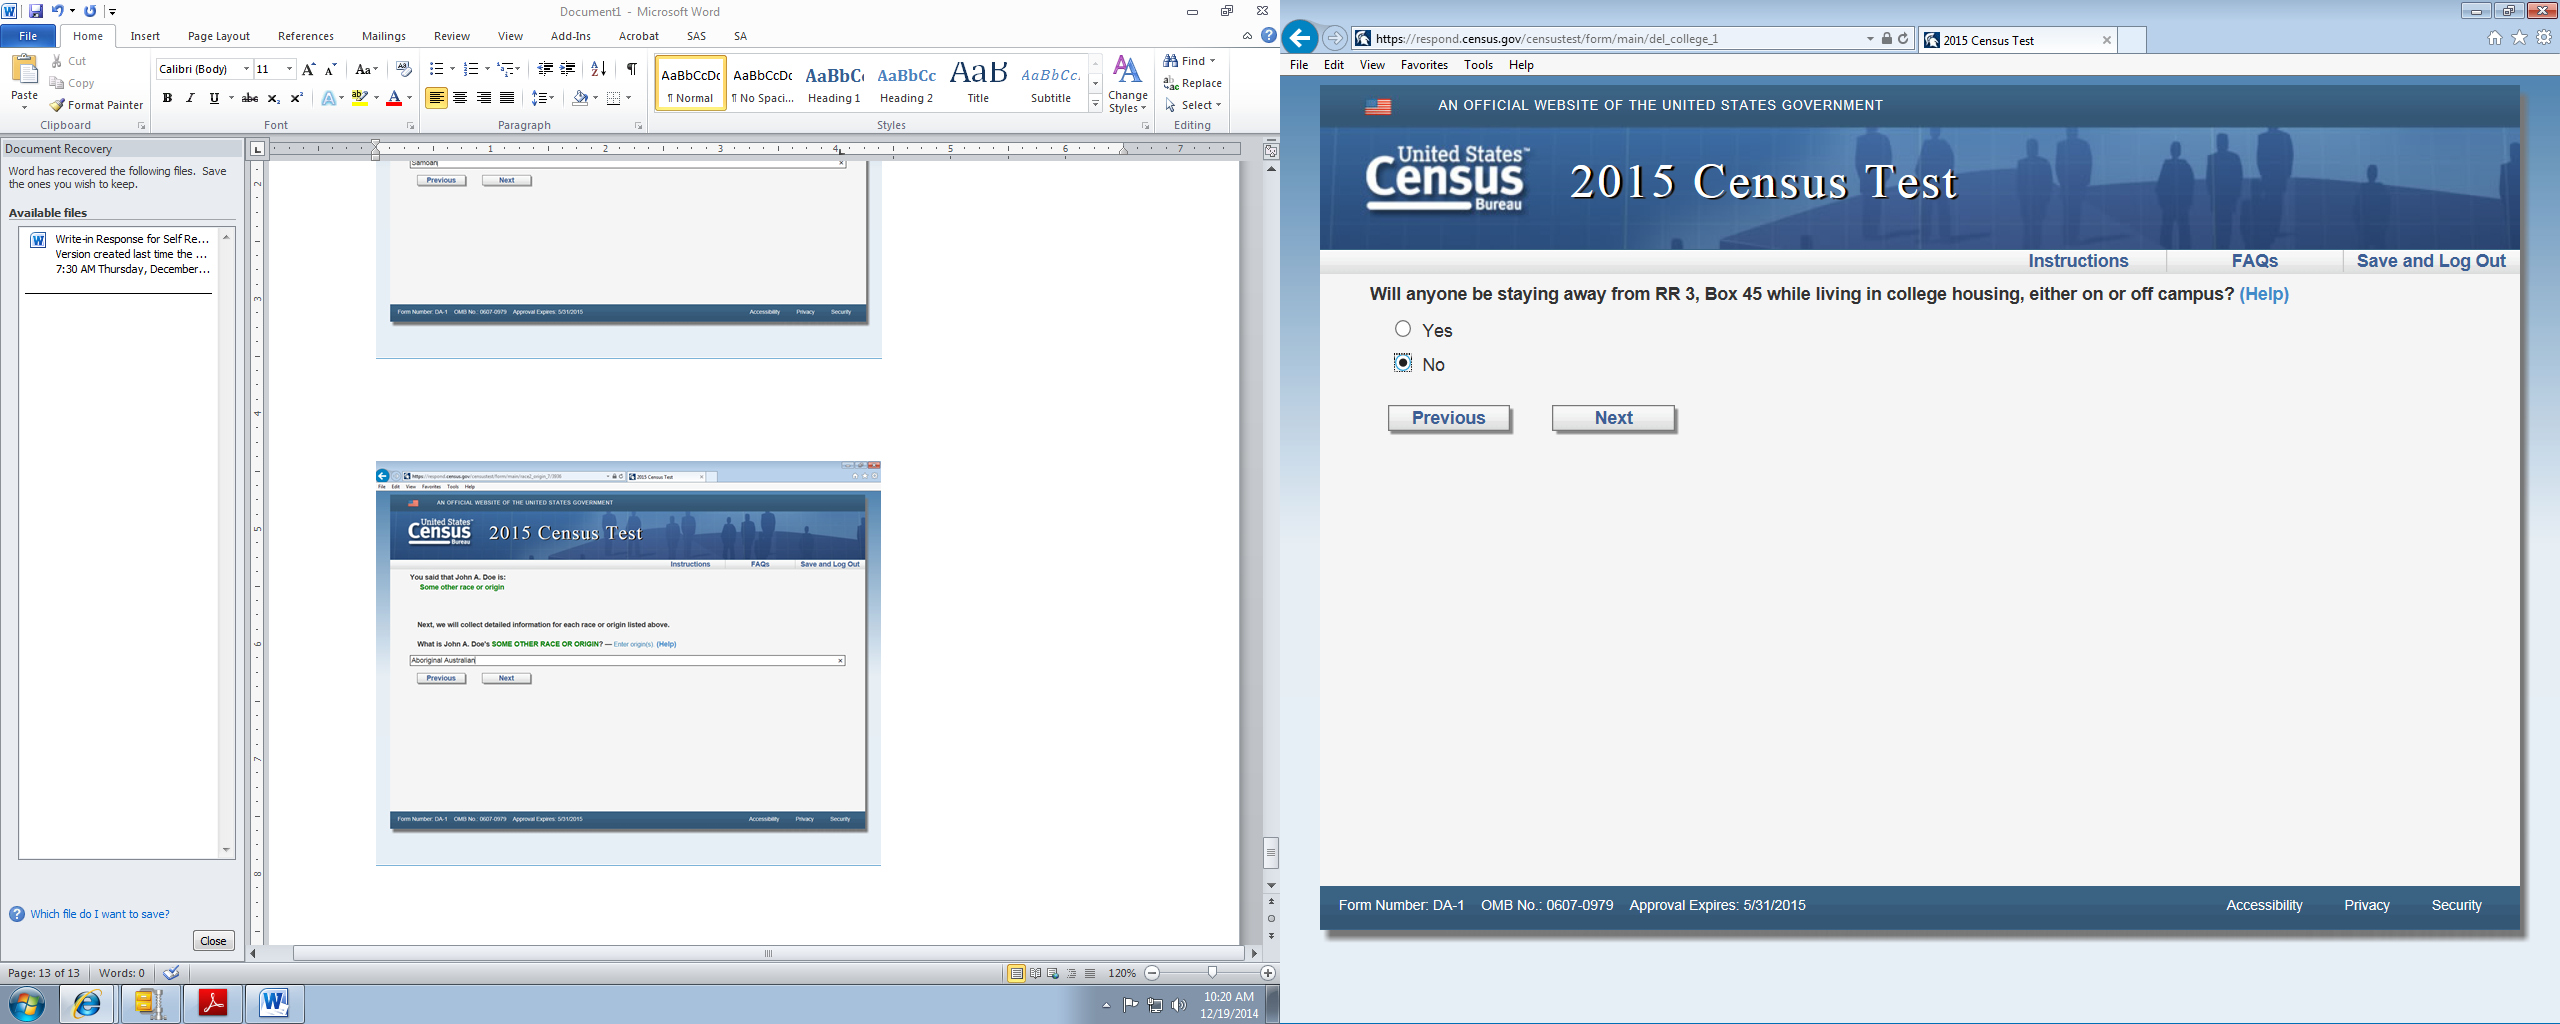Select the No radio button
Viewport: 2560px width, 1024px height.
pos(1403,363)
